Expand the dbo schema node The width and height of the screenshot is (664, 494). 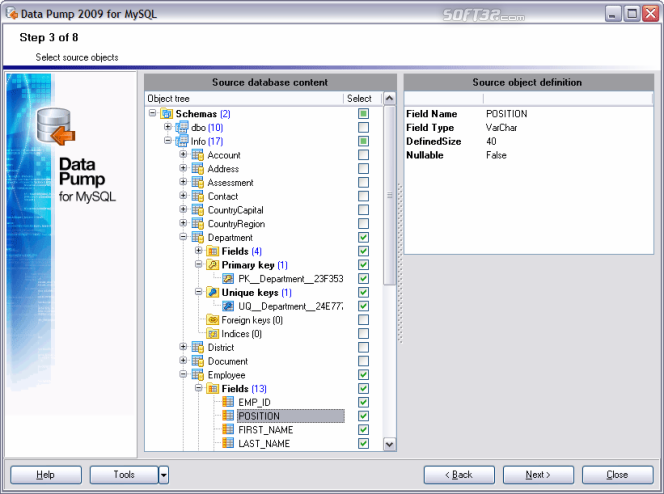(168, 127)
